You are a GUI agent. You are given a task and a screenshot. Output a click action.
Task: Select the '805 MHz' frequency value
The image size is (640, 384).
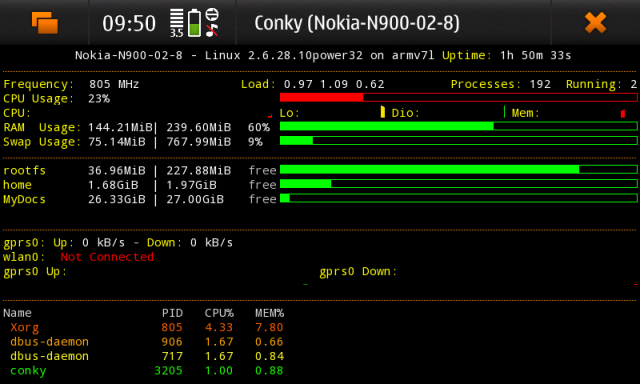click(x=114, y=84)
